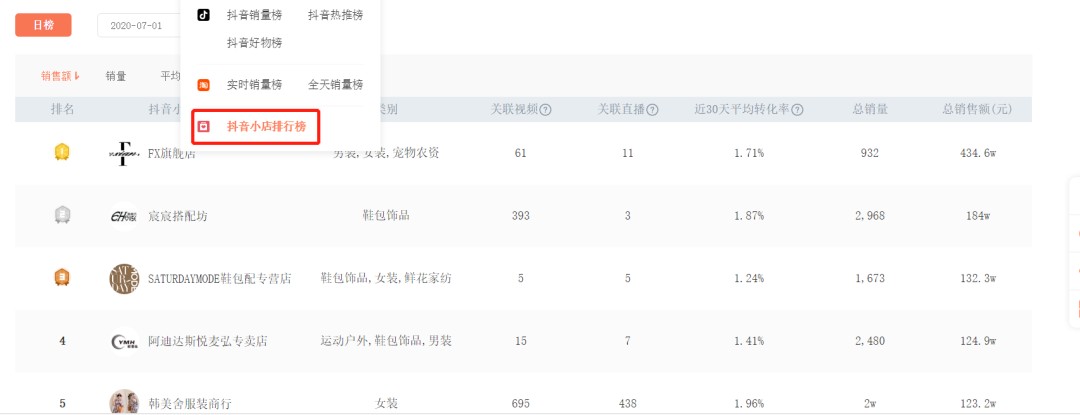This screenshot has height=415, width=1080.
Task: Click the 日榜 button
Action: [43, 25]
